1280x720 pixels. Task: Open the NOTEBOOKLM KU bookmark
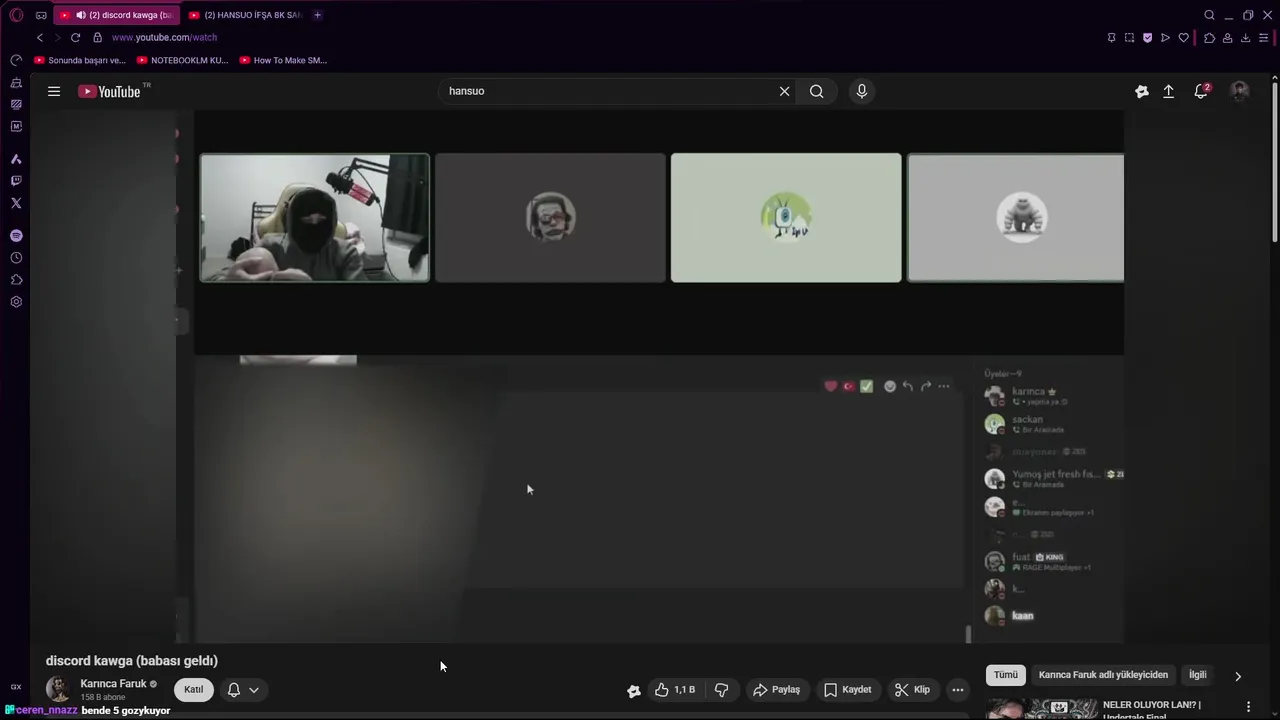coord(183,60)
